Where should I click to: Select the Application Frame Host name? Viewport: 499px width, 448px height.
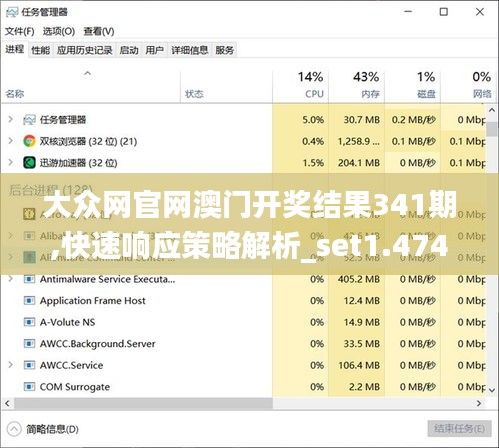point(93,301)
